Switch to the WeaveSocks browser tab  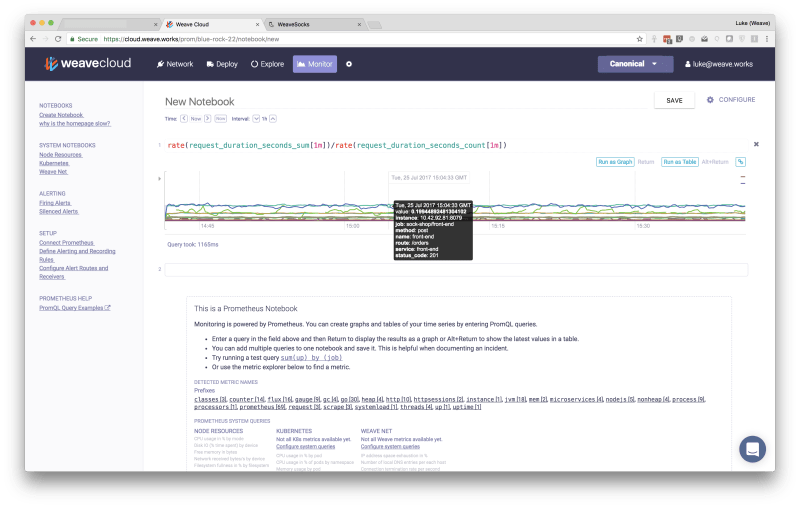(314, 24)
